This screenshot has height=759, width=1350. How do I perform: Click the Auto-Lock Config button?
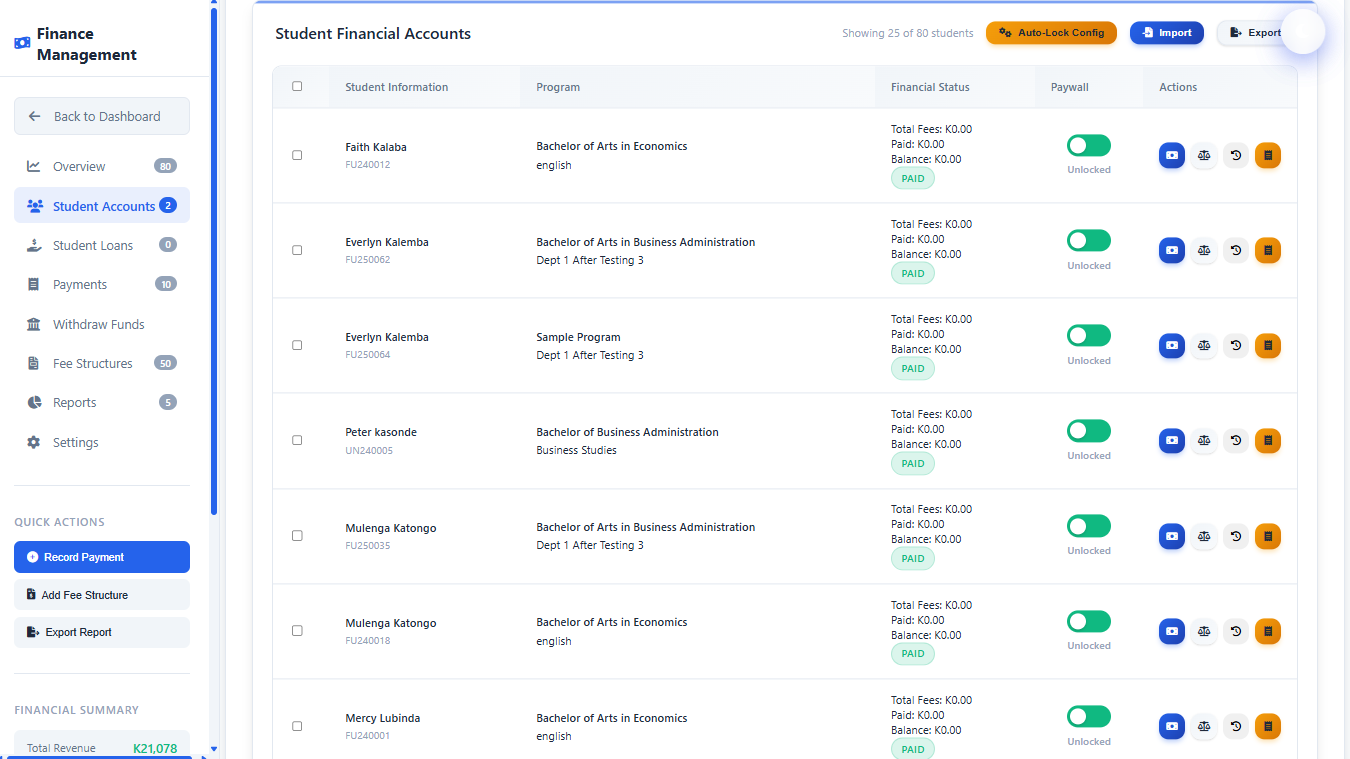pyautogui.click(x=1050, y=33)
